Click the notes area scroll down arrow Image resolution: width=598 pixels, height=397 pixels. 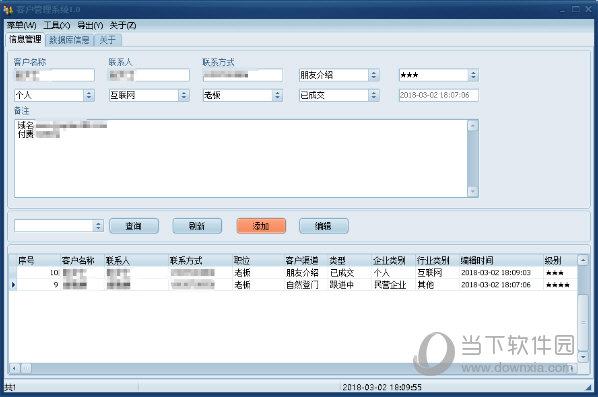473,191
